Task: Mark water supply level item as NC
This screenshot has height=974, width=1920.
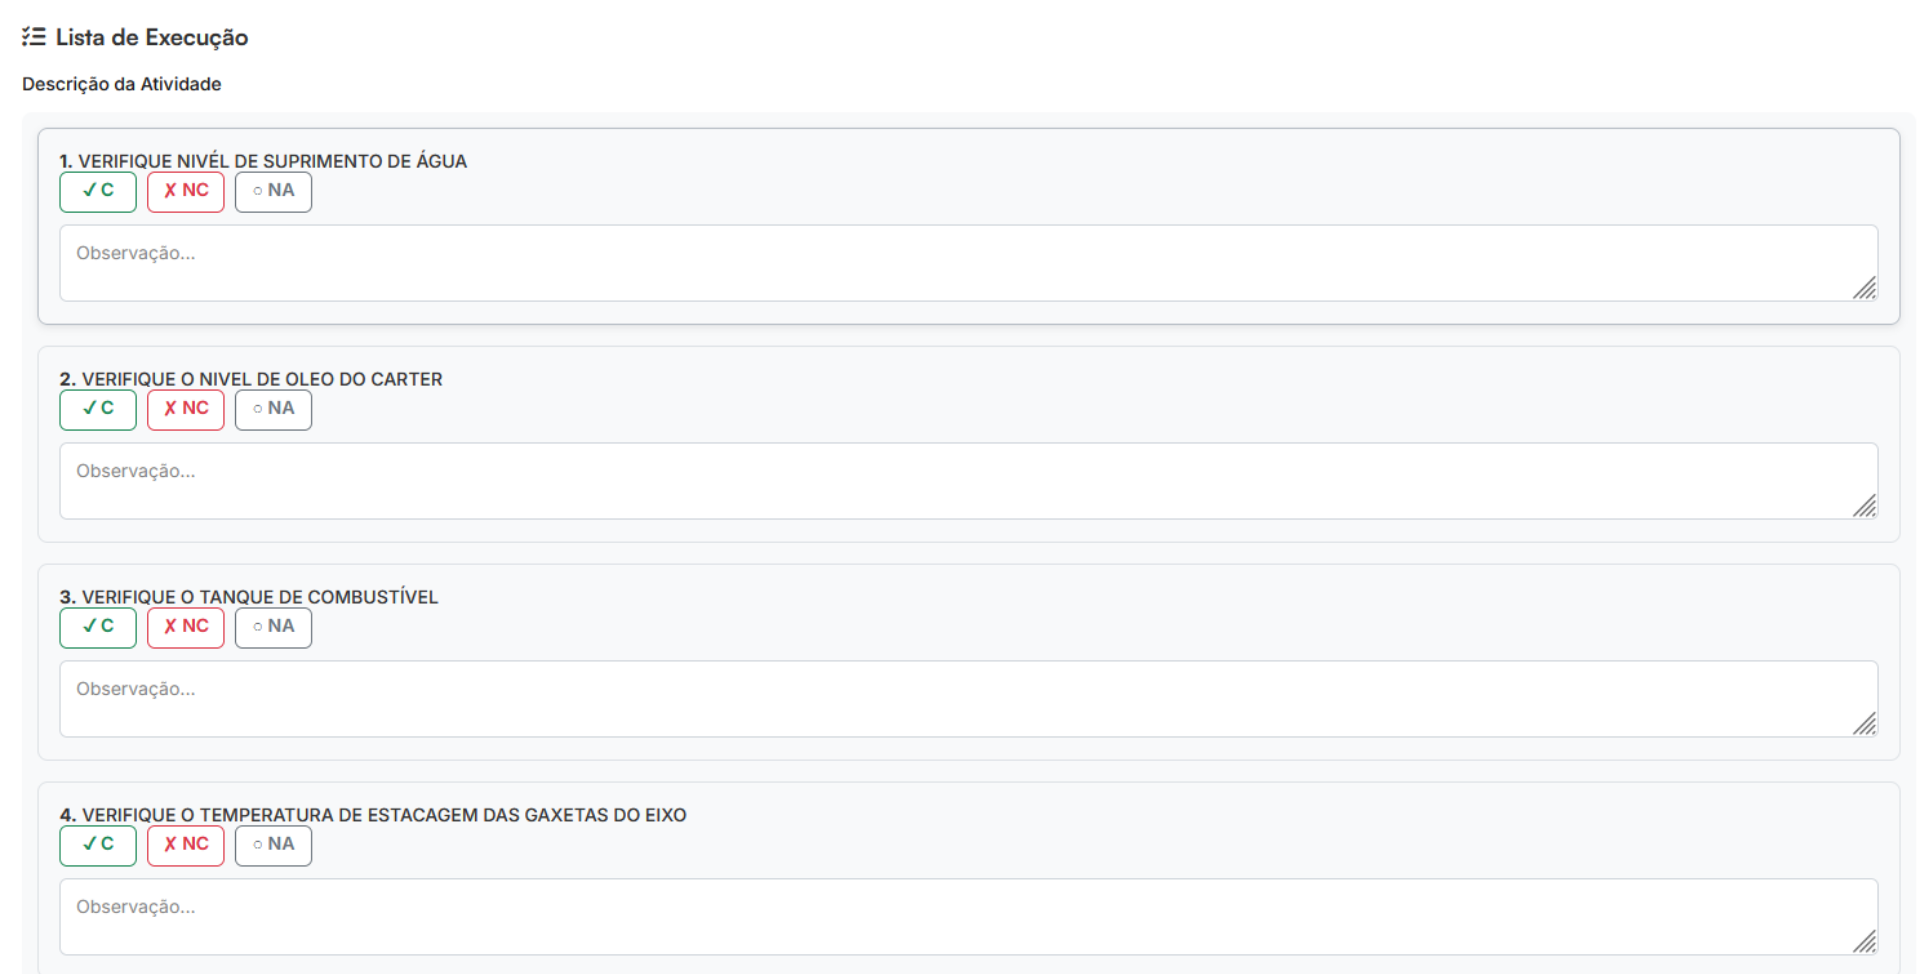Action: click(186, 191)
